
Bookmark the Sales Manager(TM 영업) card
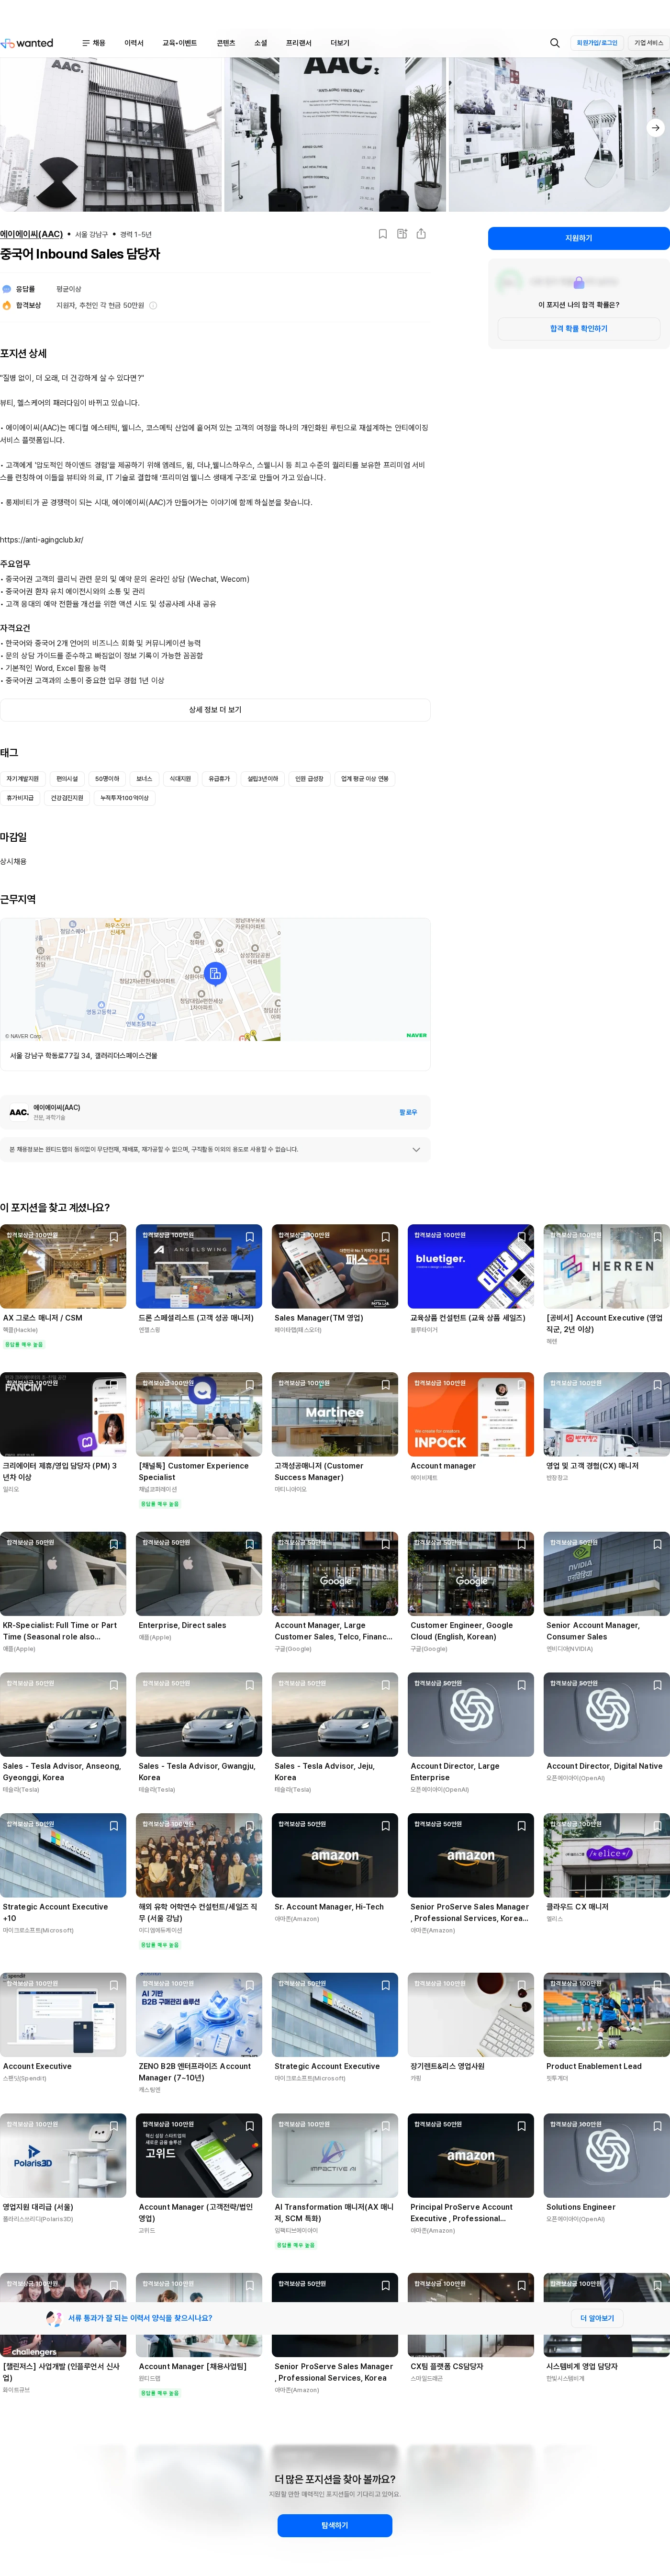[x=386, y=1237]
